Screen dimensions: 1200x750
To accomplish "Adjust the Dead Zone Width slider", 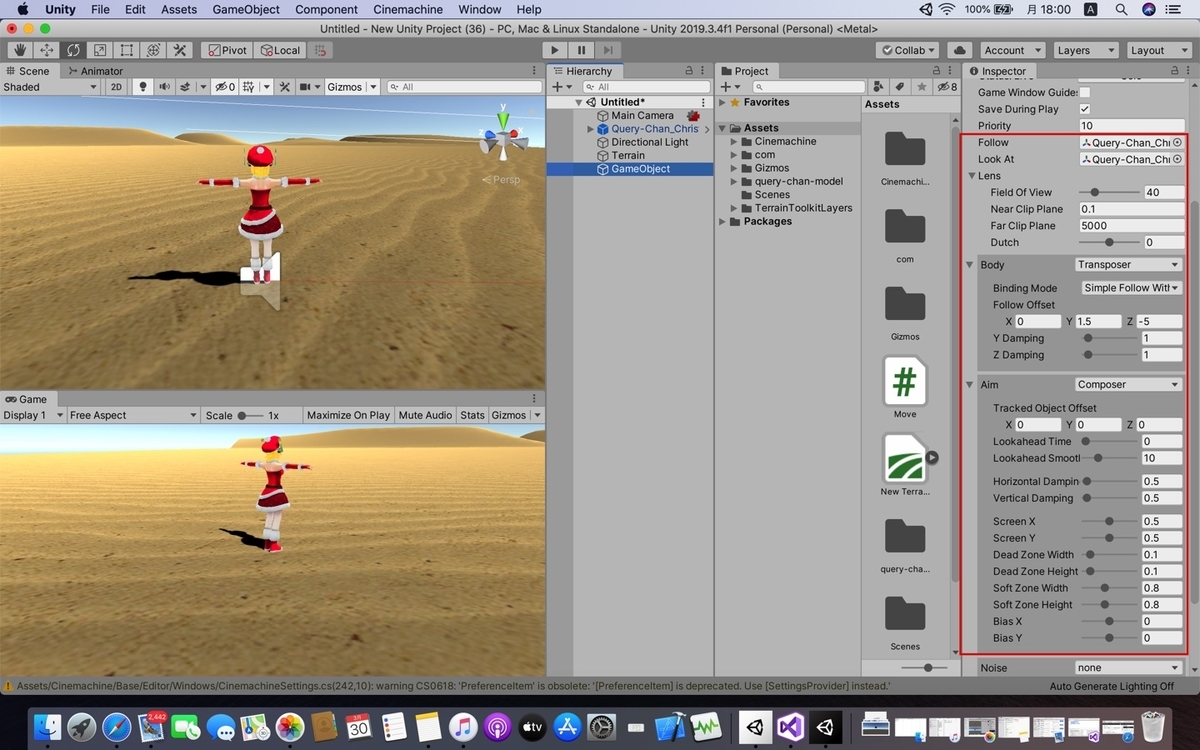I will click(x=1109, y=555).
